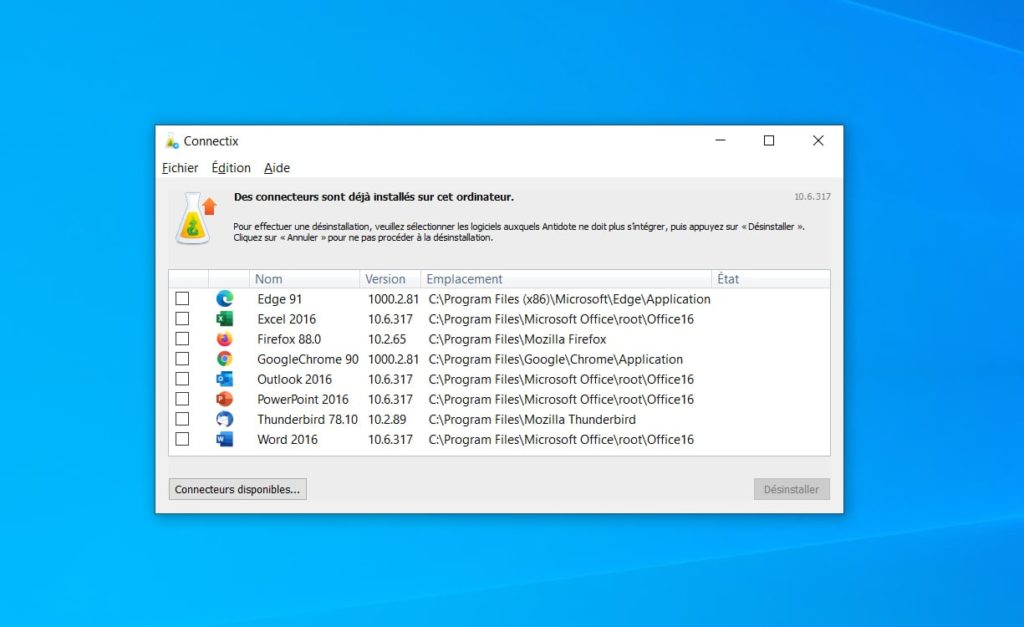Image resolution: width=1024 pixels, height=627 pixels.
Task: Close the Connectix window
Action: [818, 140]
